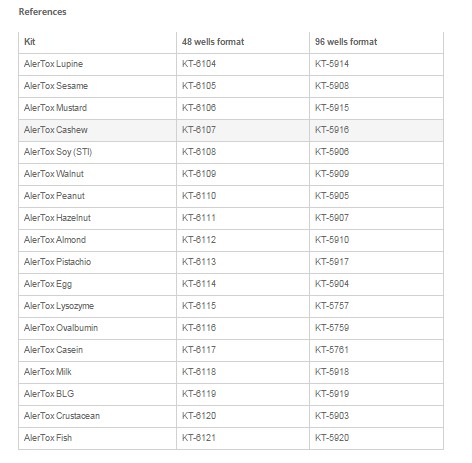Select KT-5757 in the Lysozyme row
Image resolution: width=472 pixels, height=463 pixels.
coord(332,306)
